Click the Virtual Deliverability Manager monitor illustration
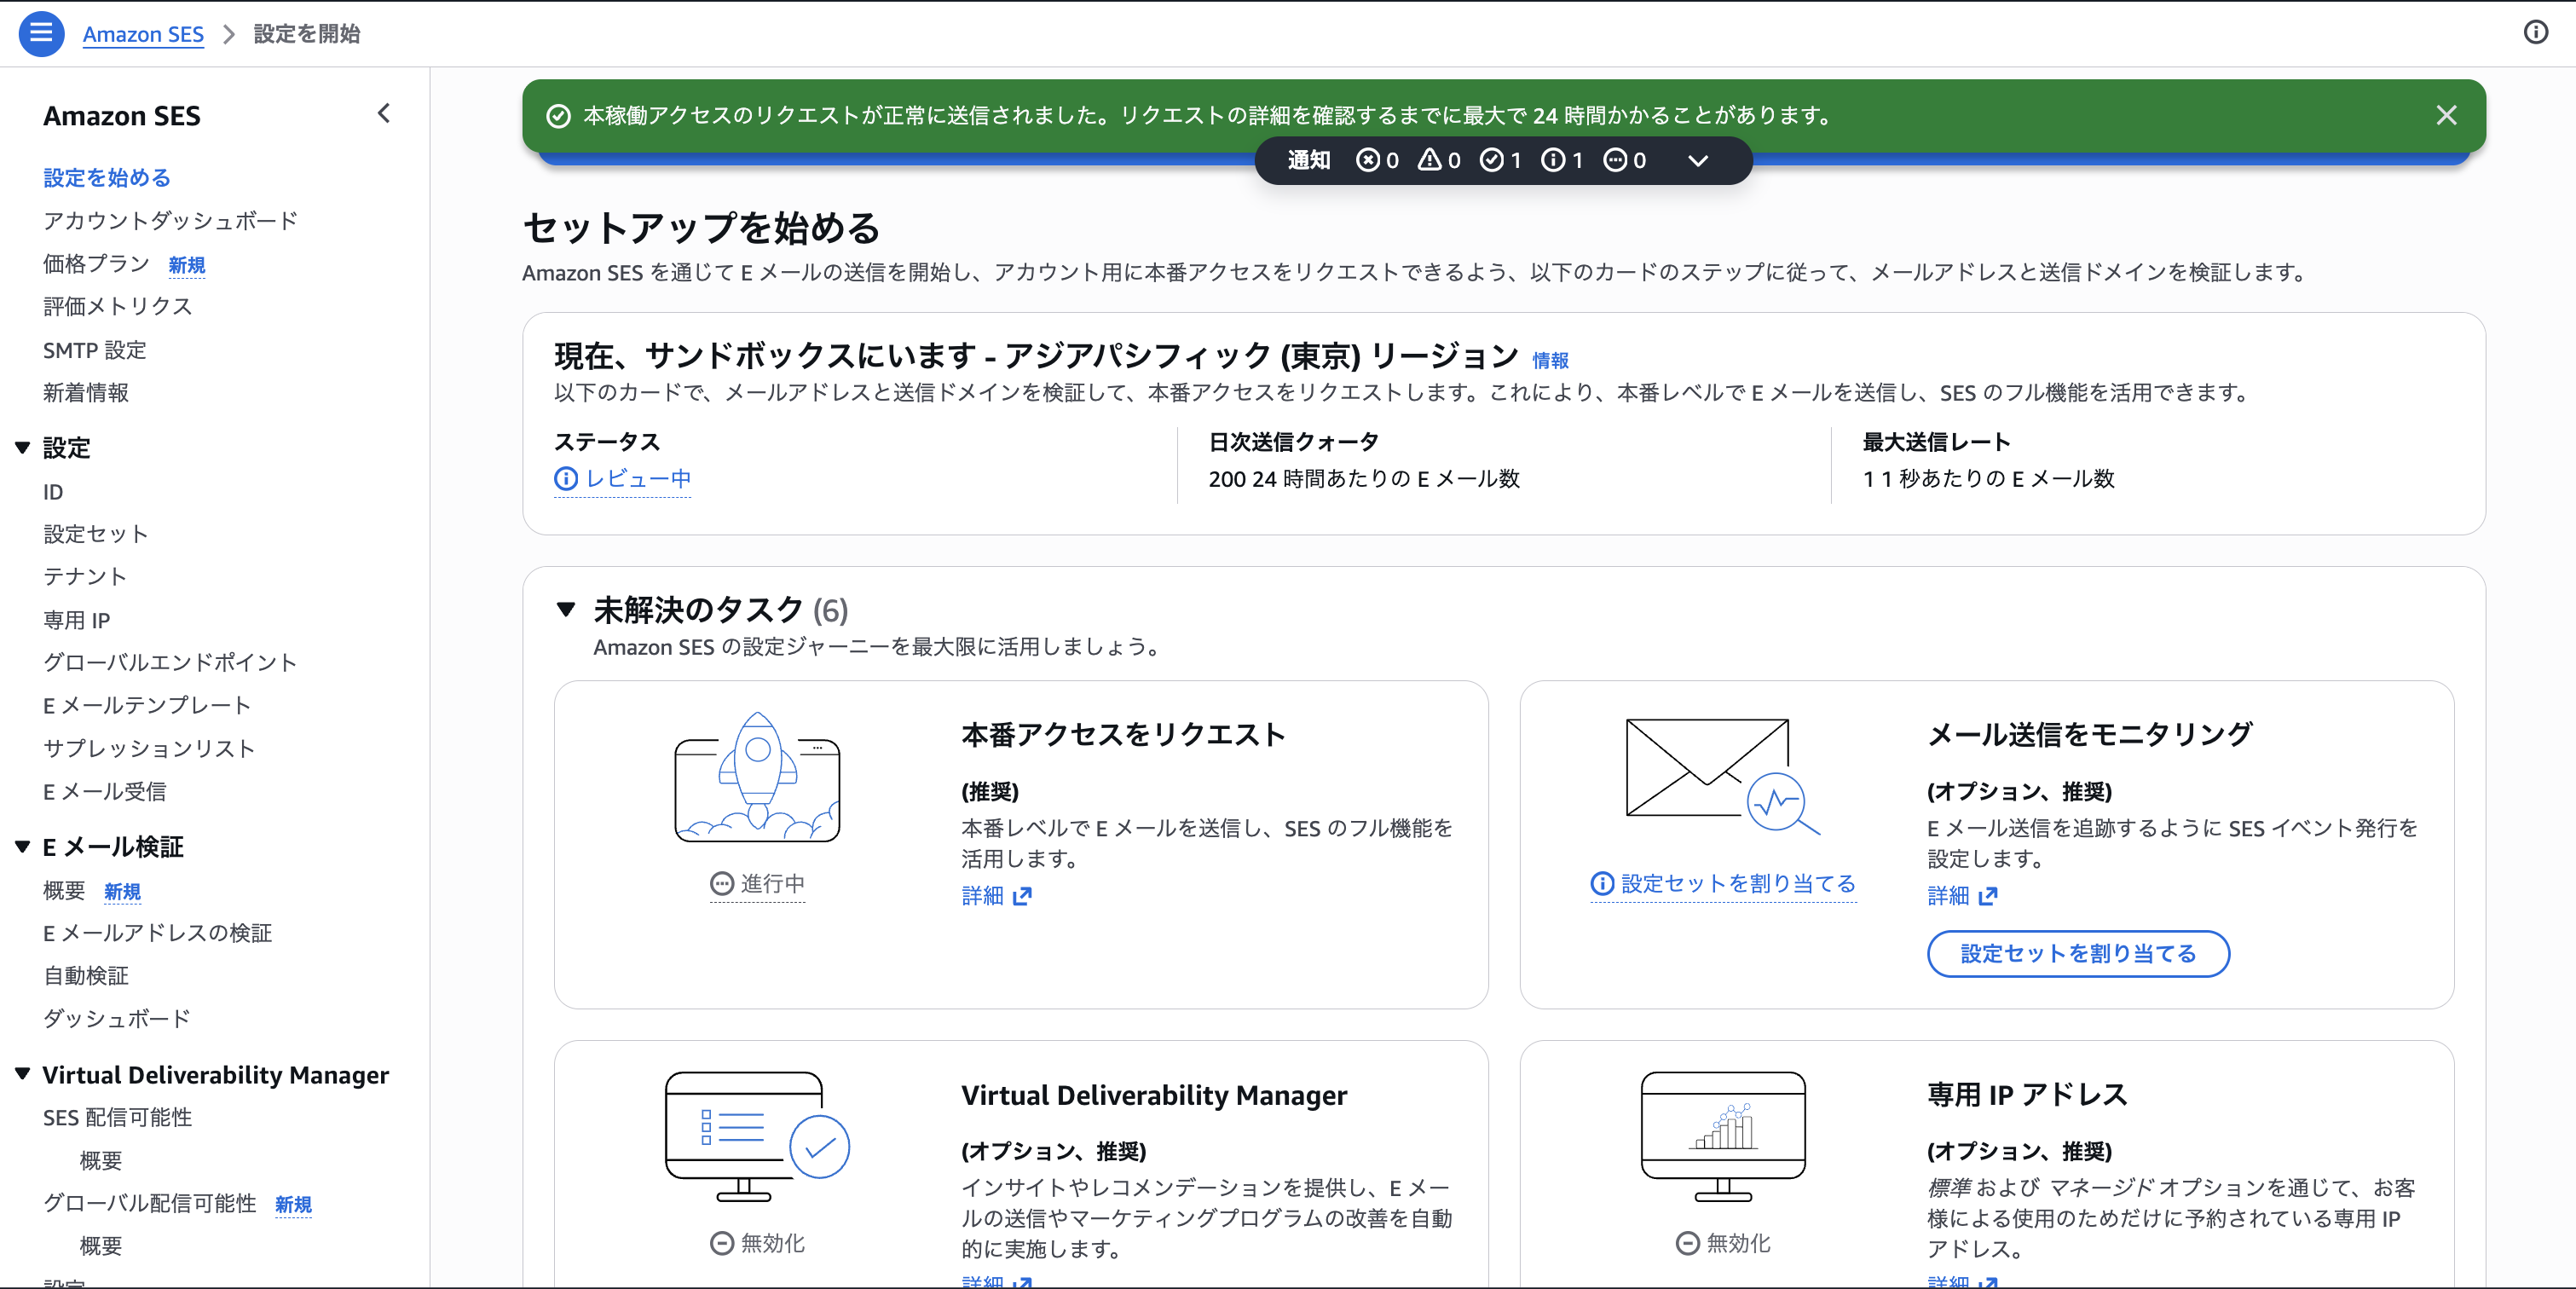Image resolution: width=2576 pixels, height=1289 pixels. pos(757,1137)
